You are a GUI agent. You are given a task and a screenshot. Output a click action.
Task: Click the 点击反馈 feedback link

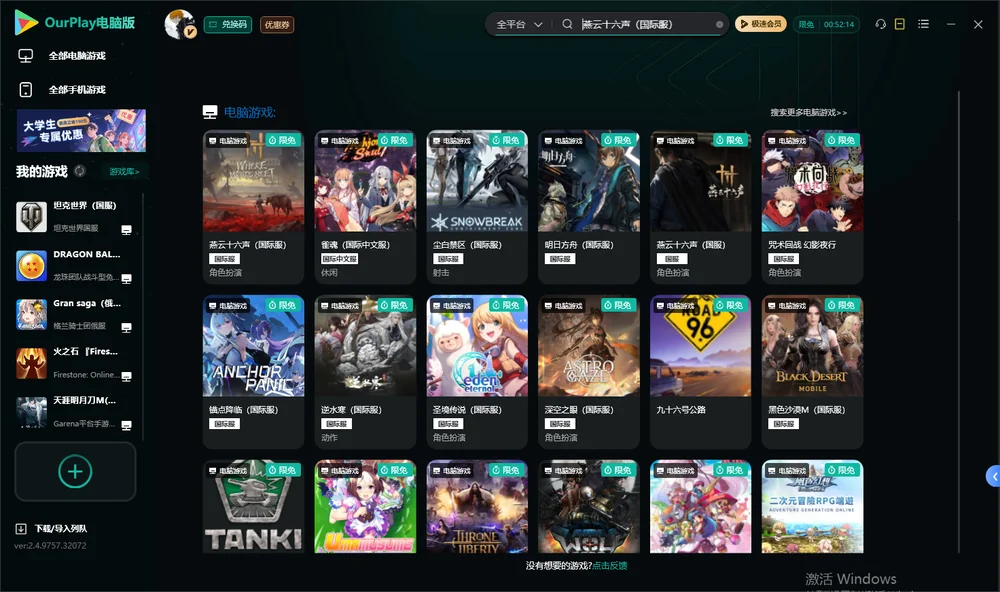tap(610, 565)
